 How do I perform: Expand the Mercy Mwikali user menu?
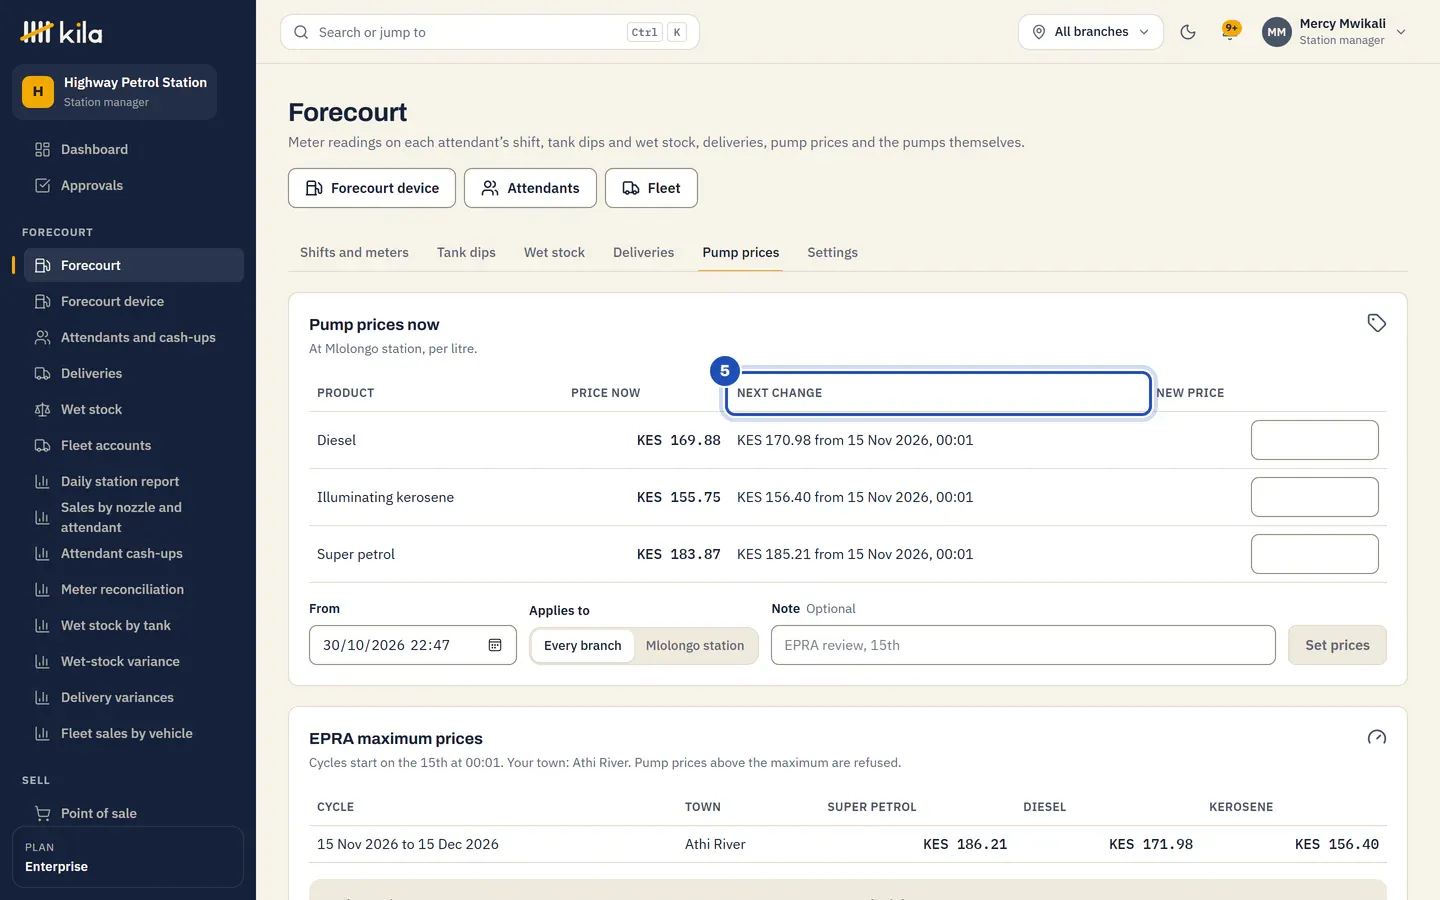[1334, 32]
